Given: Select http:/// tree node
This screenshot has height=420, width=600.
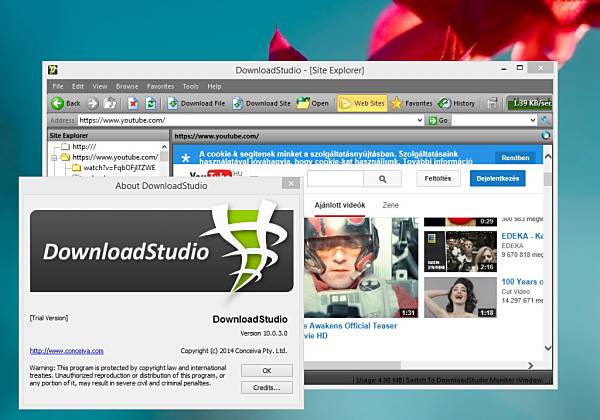Looking at the screenshot, I should [x=84, y=147].
